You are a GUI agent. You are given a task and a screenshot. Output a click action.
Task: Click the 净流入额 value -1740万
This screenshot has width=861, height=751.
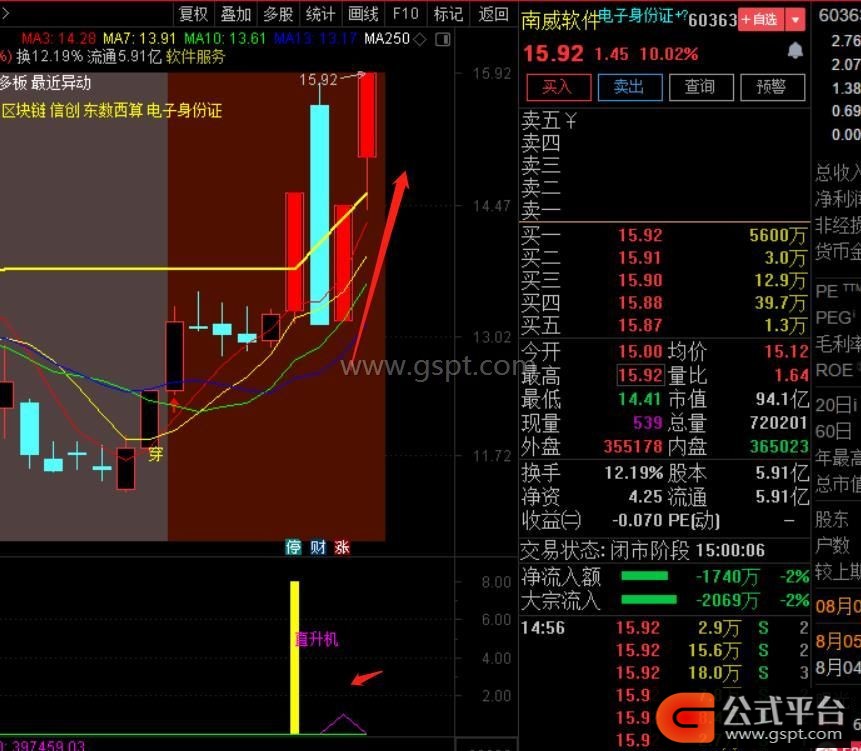(728, 577)
